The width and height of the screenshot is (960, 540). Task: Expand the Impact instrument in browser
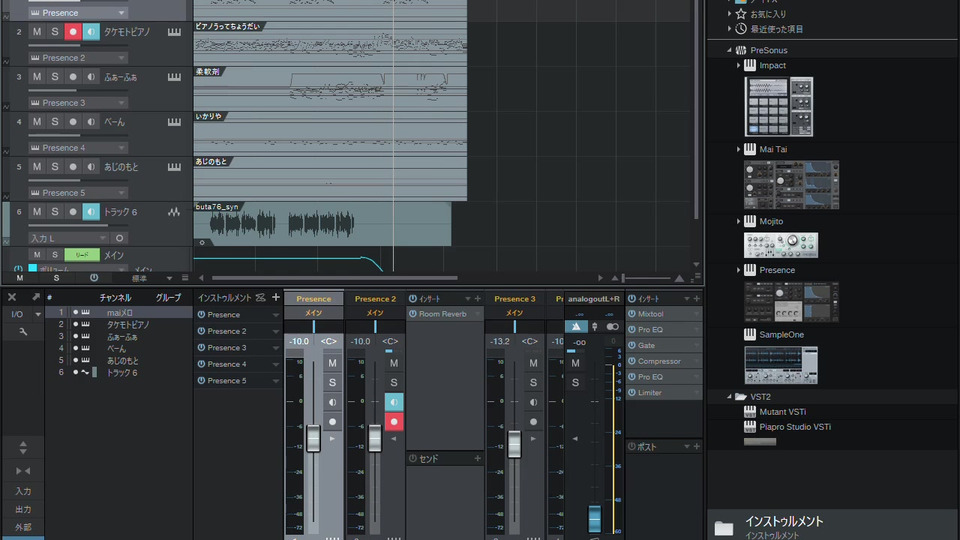click(x=738, y=65)
